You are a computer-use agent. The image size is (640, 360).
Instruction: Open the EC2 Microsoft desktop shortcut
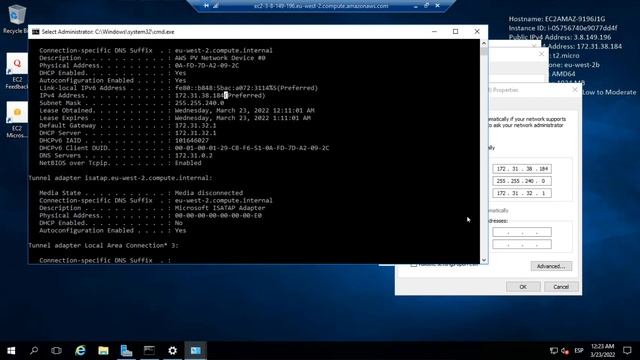pos(16,120)
